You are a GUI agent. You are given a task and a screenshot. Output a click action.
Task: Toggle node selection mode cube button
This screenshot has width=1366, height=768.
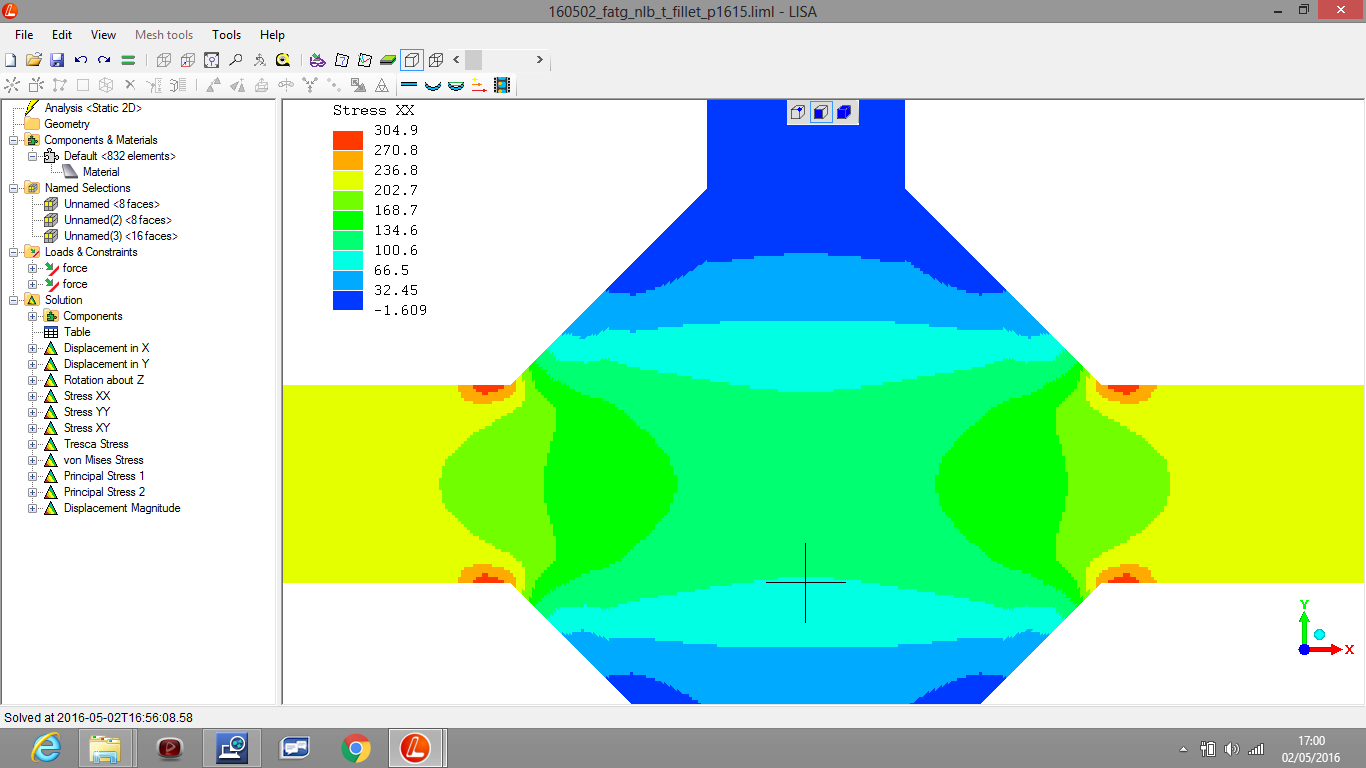click(797, 112)
